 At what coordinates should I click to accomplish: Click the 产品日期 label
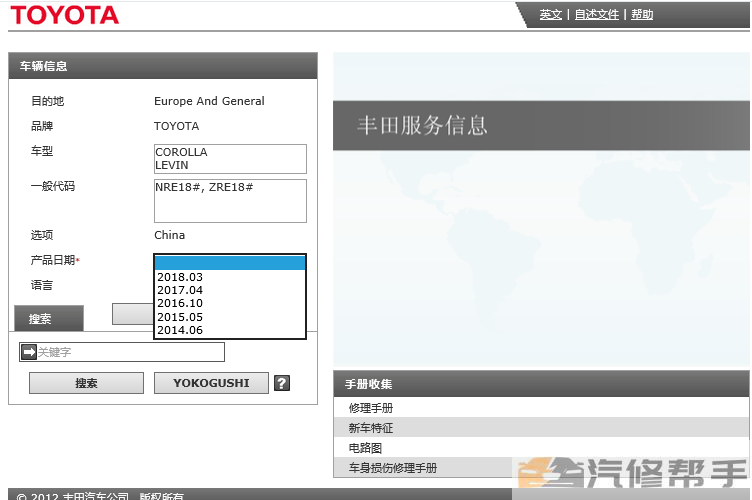click(55, 260)
